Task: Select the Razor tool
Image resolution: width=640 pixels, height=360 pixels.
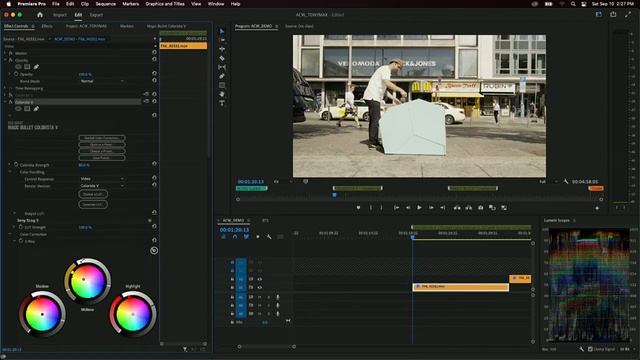Action: tap(222, 58)
